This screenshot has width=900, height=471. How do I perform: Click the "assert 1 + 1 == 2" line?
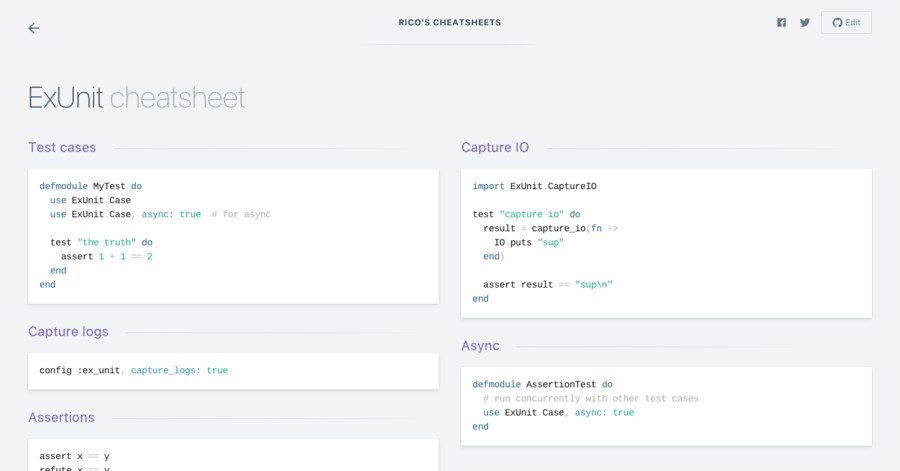[x=106, y=256]
